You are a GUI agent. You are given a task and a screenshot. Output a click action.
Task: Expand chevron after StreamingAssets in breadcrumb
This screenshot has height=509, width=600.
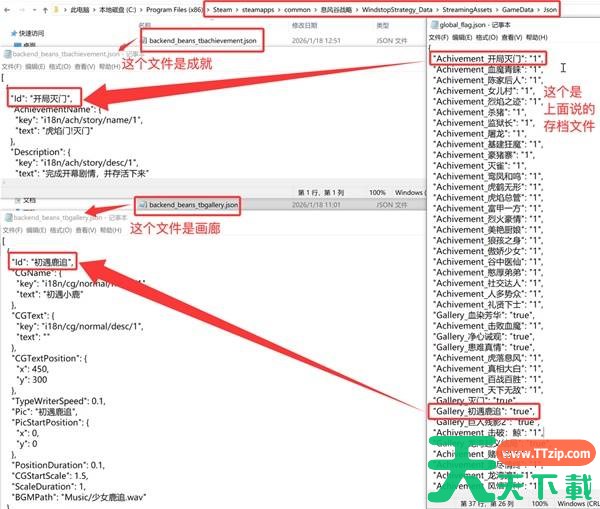pyautogui.click(x=497, y=10)
